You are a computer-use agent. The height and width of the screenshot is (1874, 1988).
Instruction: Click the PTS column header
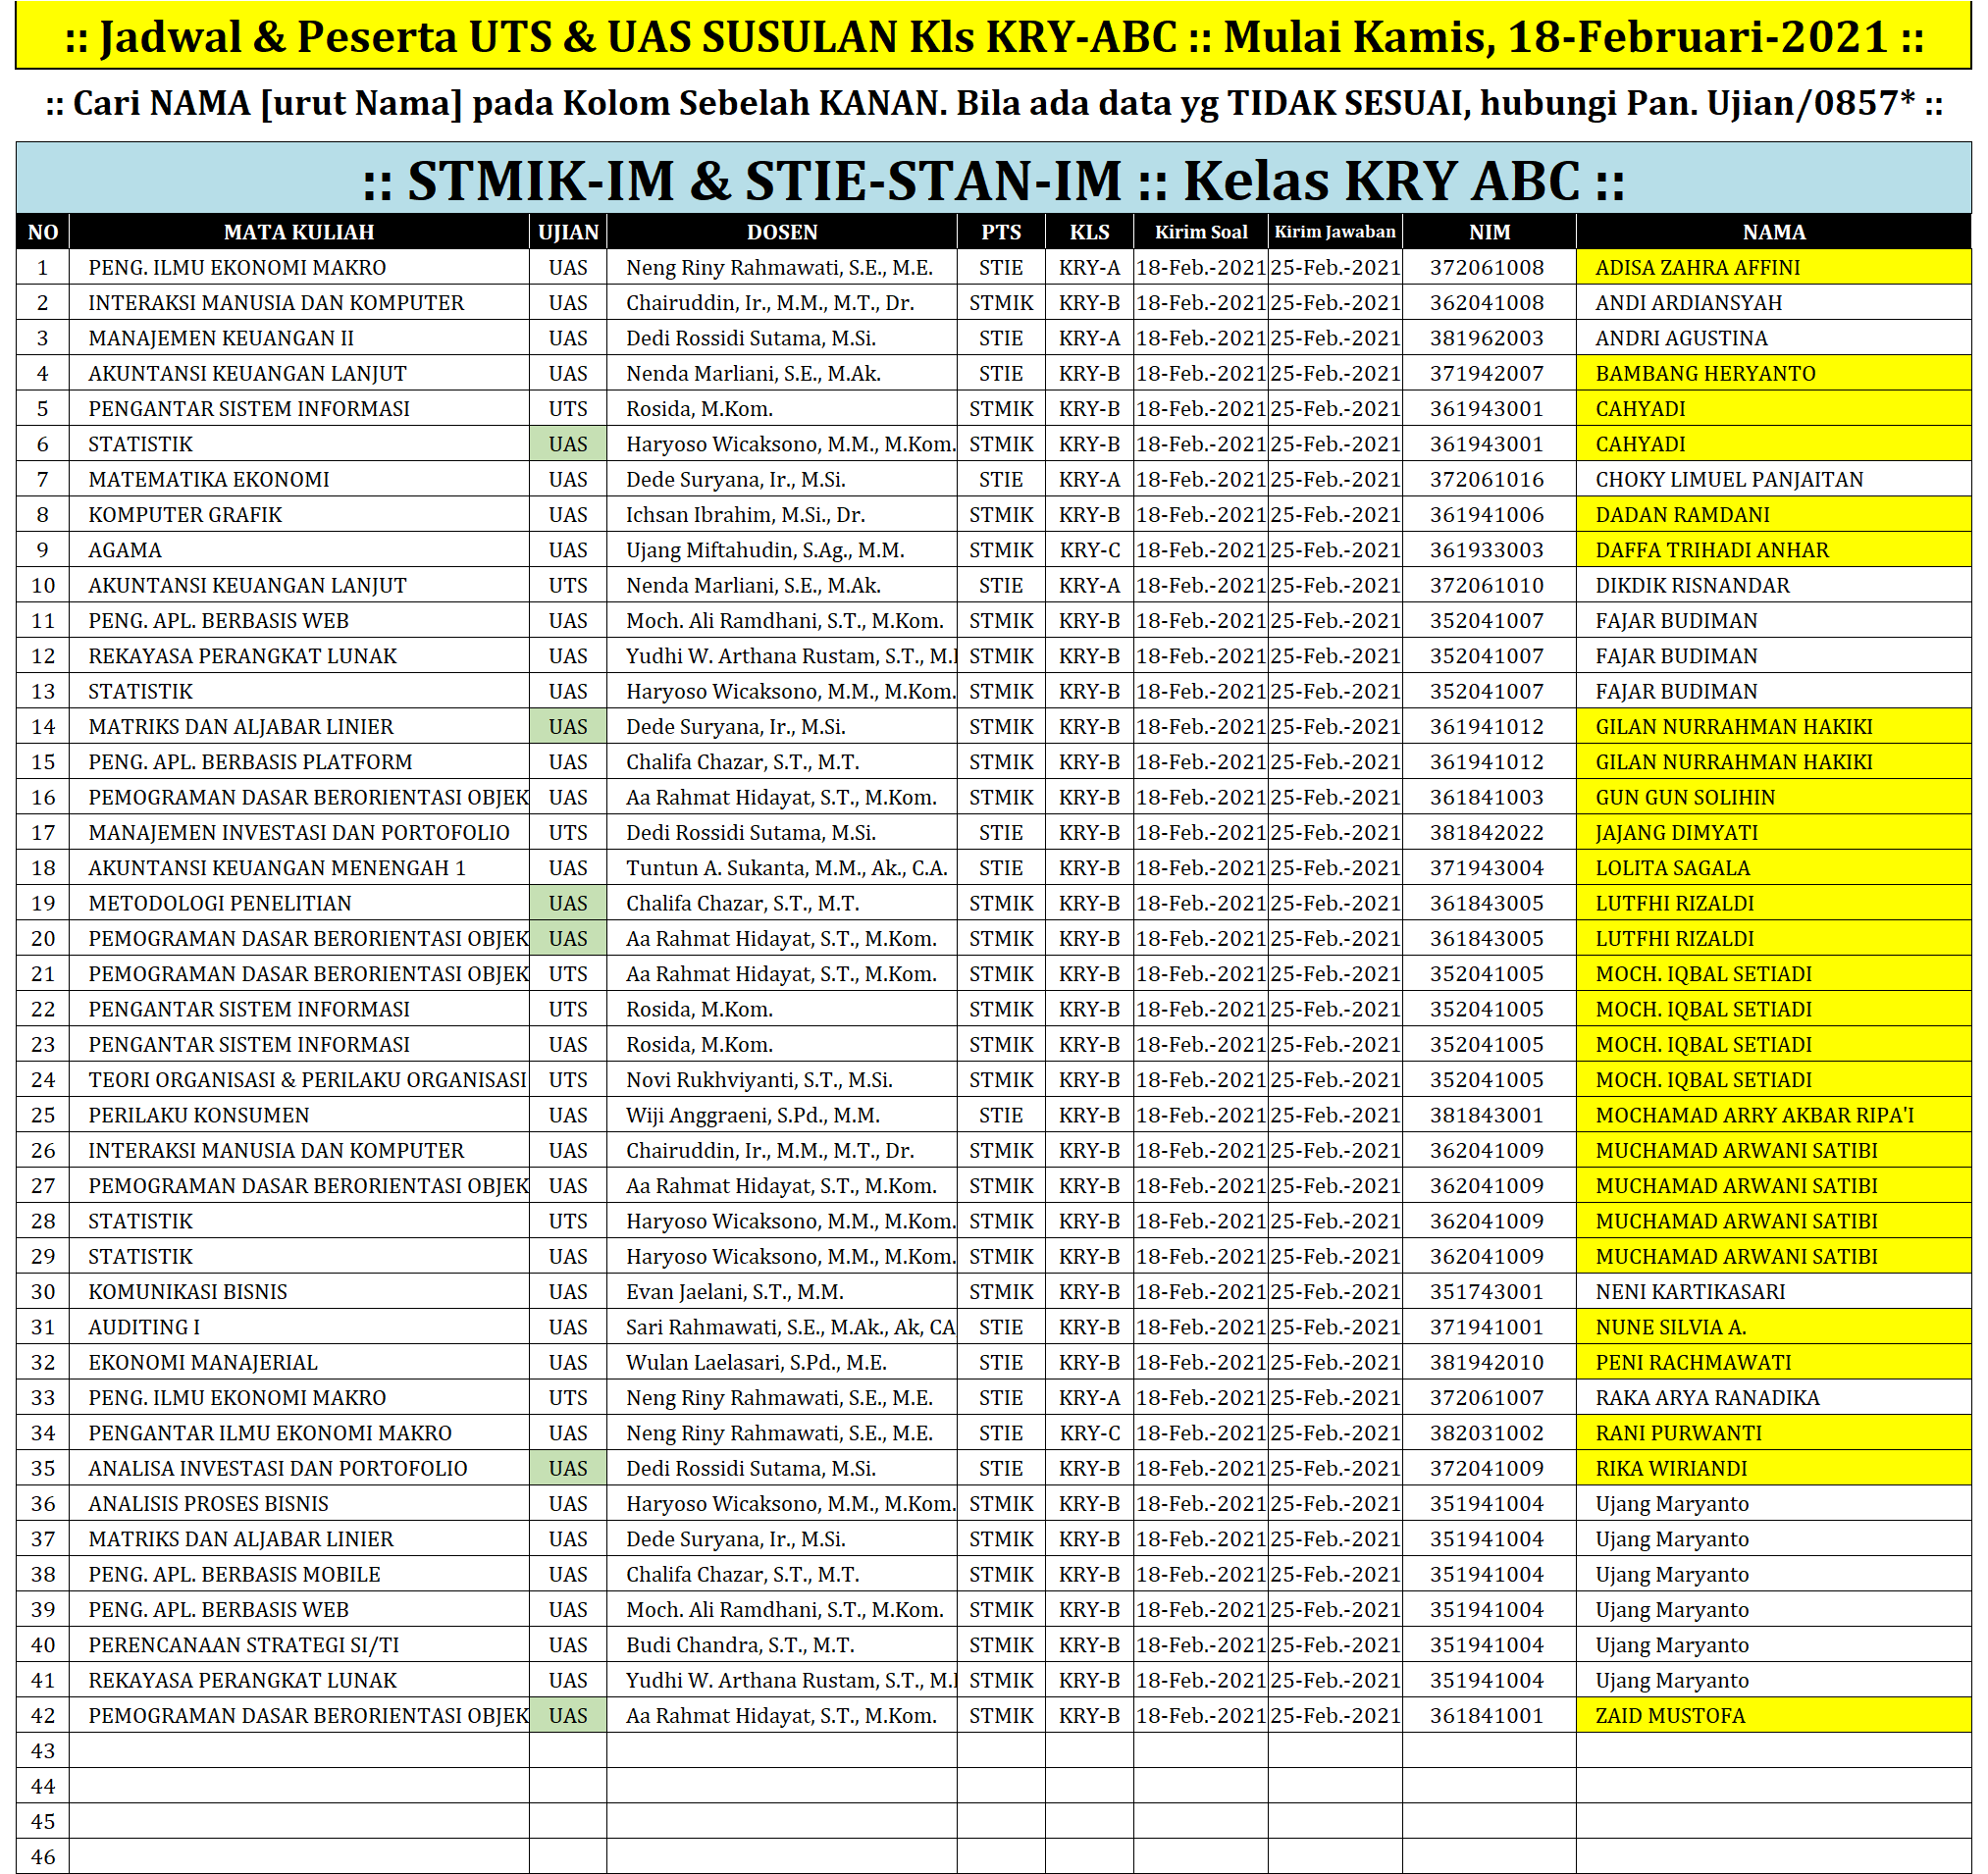click(x=1001, y=232)
